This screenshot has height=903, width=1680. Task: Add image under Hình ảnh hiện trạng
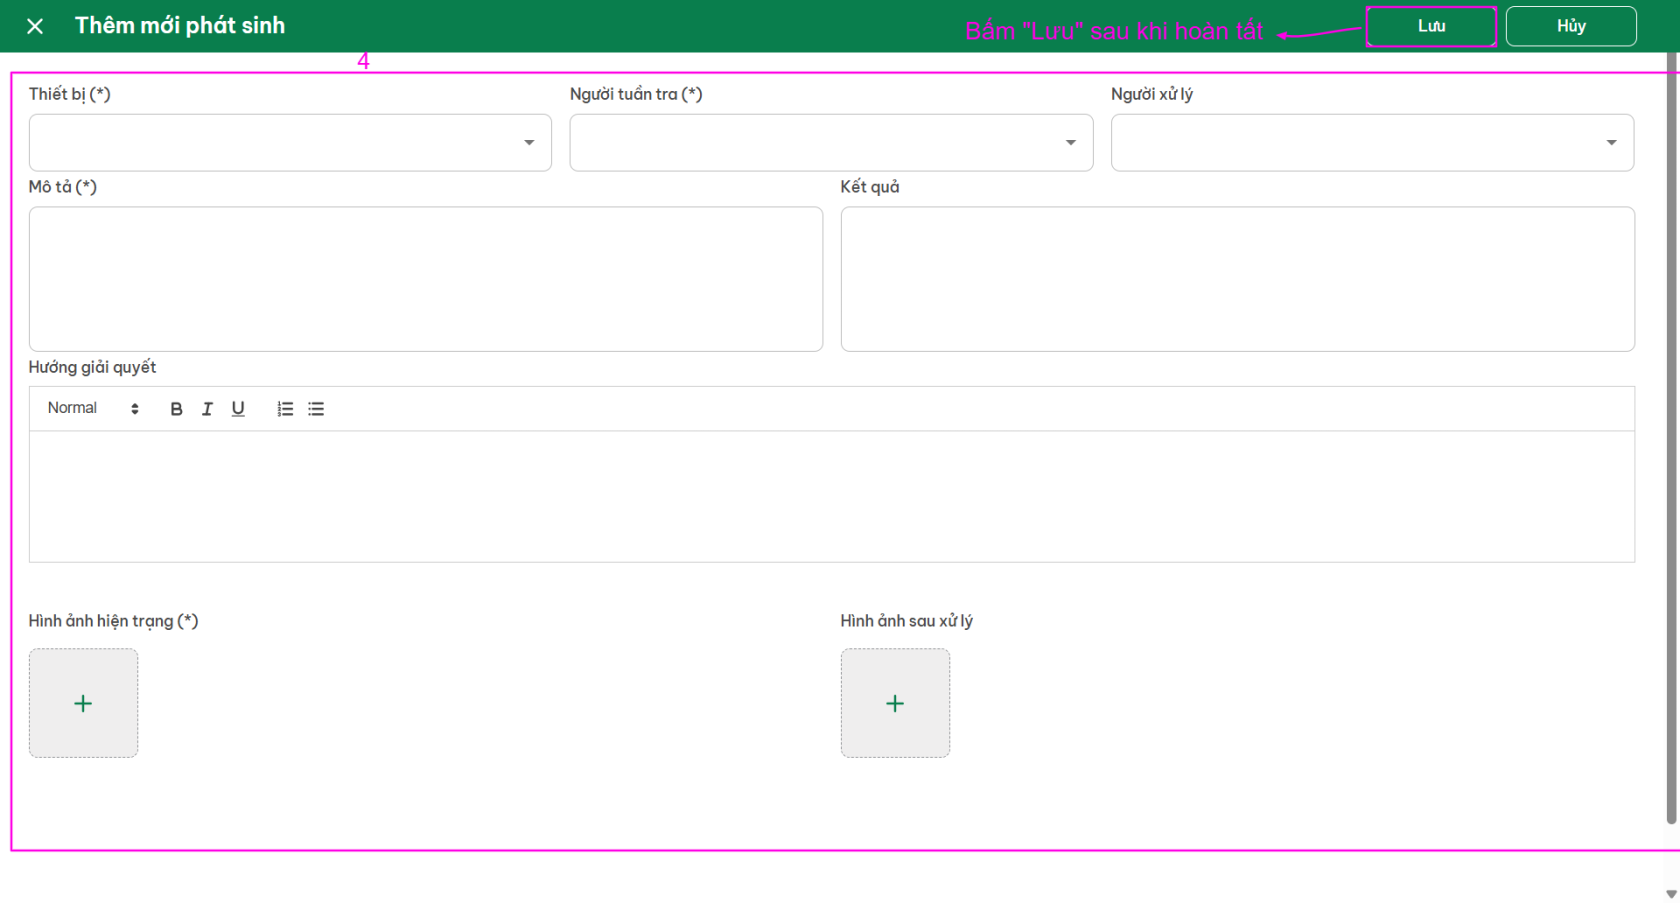(83, 703)
